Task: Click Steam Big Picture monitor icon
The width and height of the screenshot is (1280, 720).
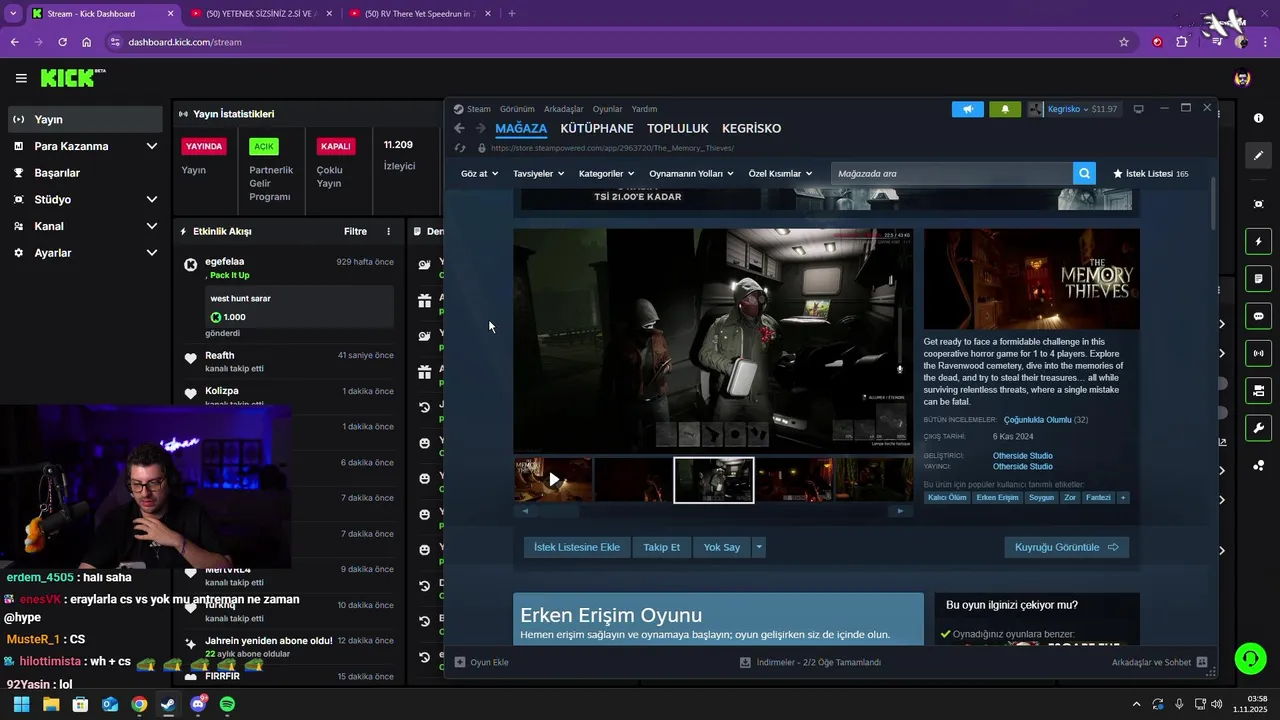Action: click(1138, 109)
